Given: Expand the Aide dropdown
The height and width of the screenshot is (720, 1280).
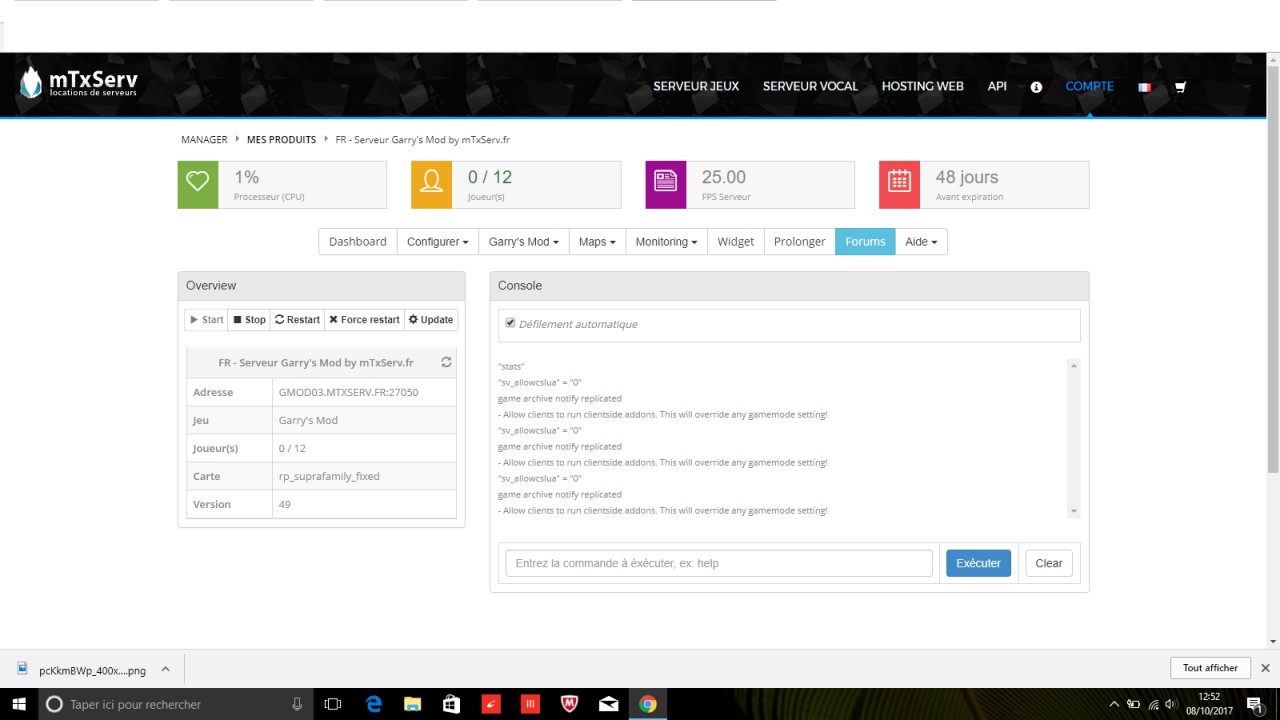Looking at the screenshot, I should [921, 242].
